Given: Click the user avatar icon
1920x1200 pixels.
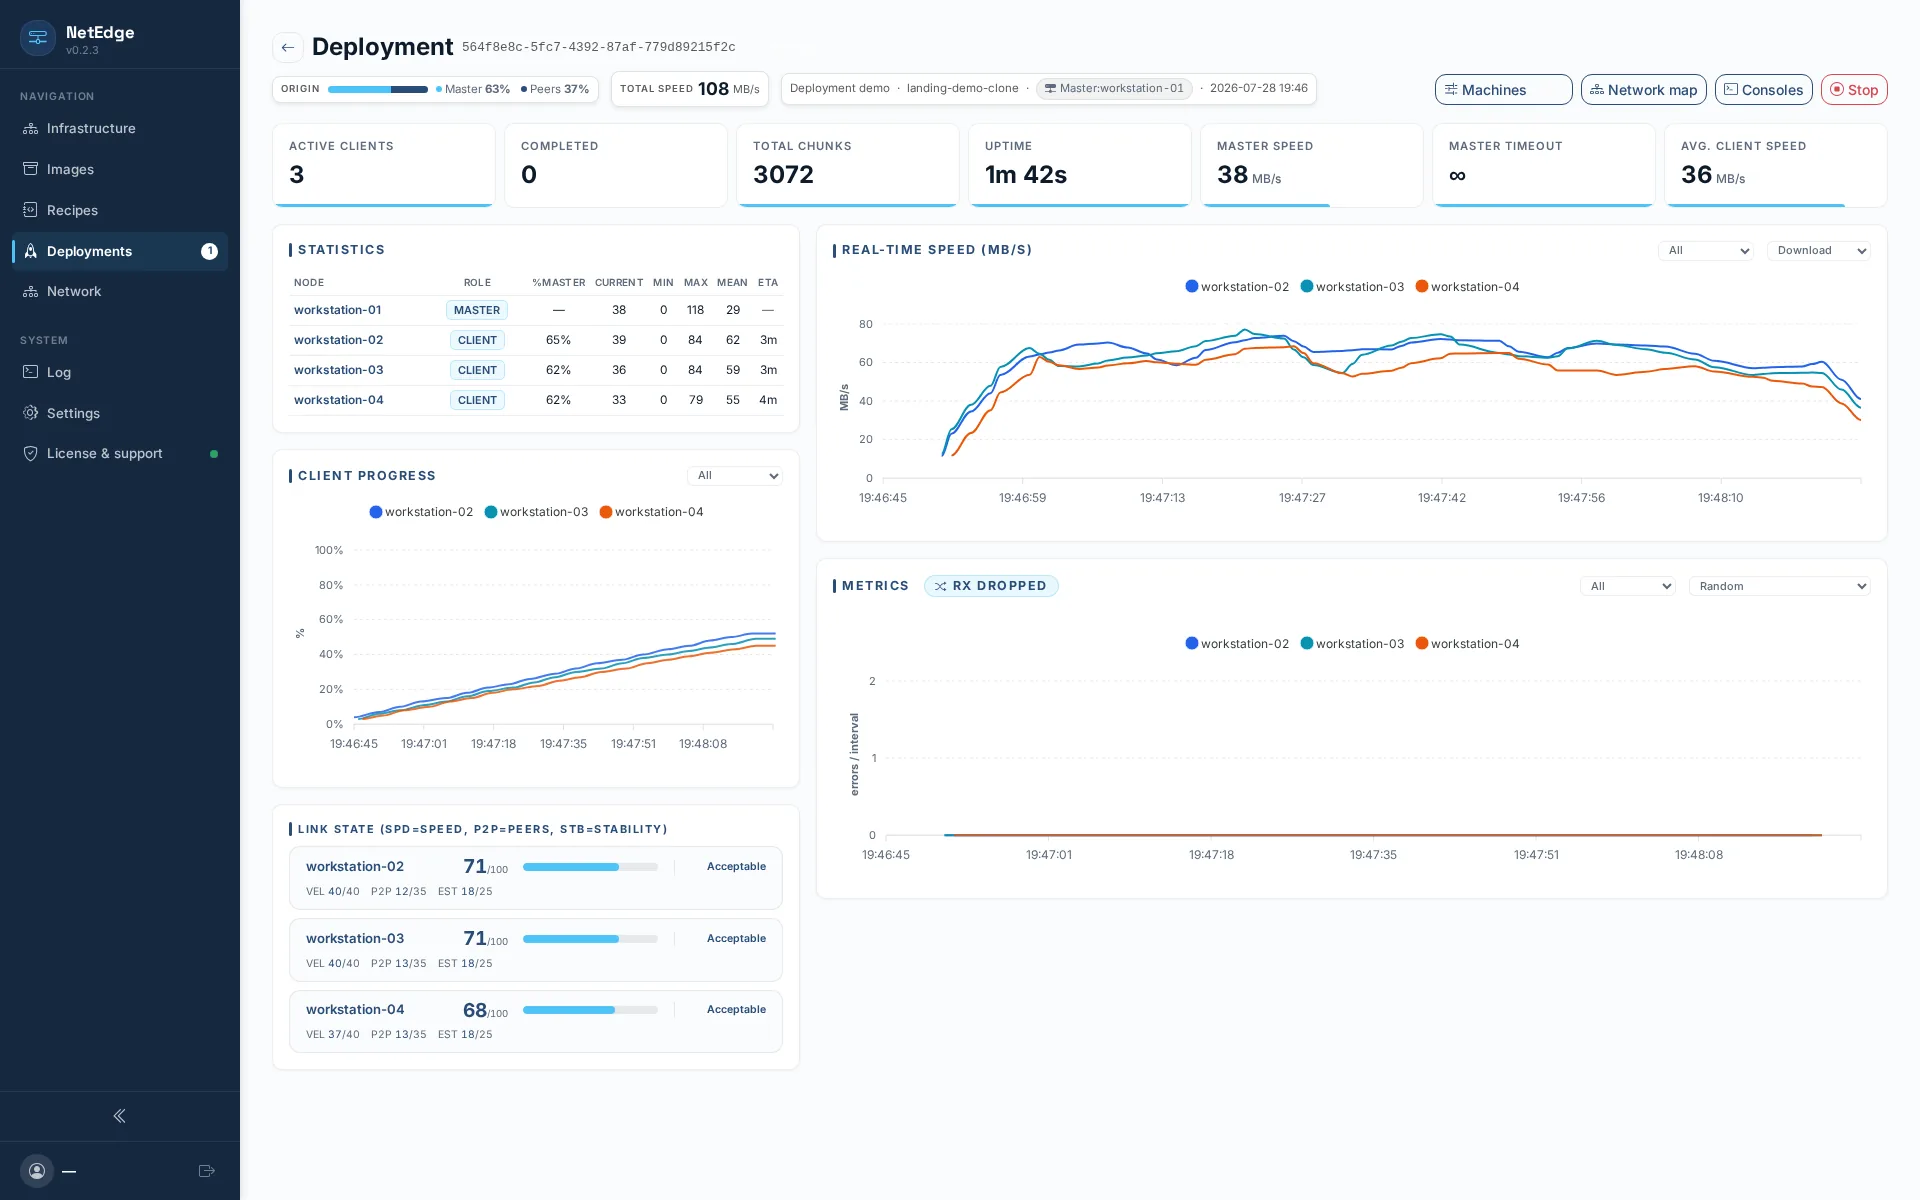Looking at the screenshot, I should pos(37,1171).
